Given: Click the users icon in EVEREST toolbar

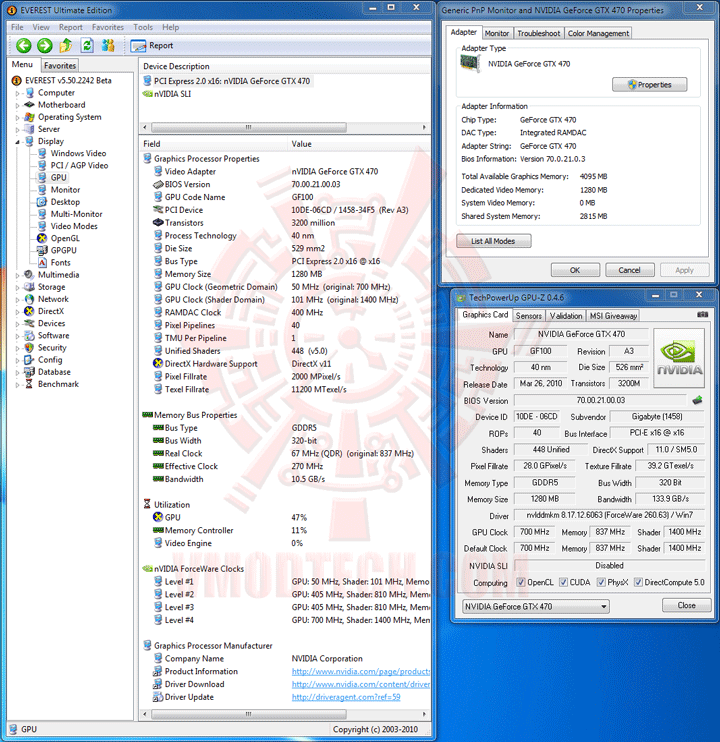Looking at the screenshot, I should click(108, 45).
